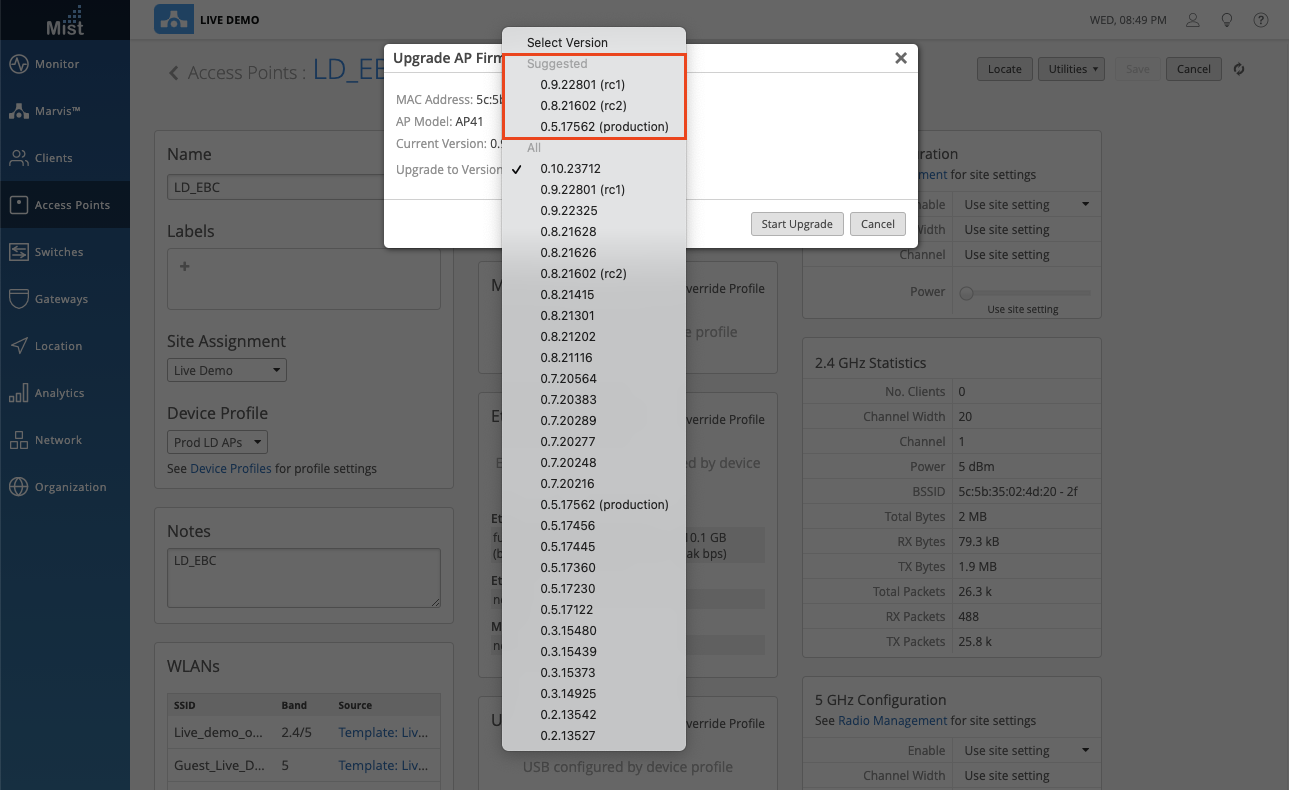Choose version 0.2.13527

click(x=594, y=735)
